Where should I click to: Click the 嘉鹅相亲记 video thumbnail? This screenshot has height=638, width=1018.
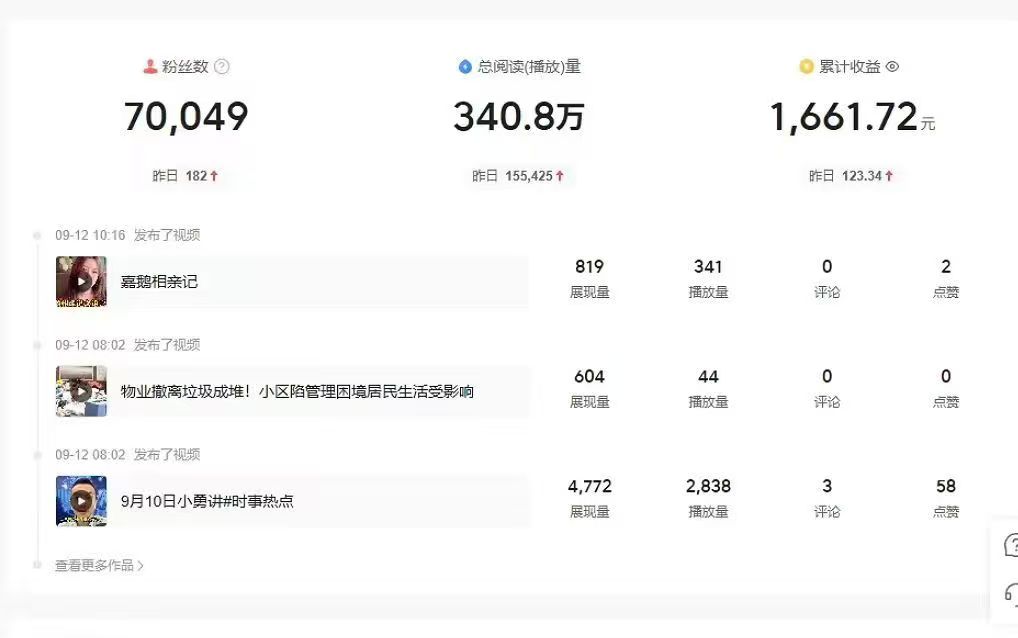[81, 283]
